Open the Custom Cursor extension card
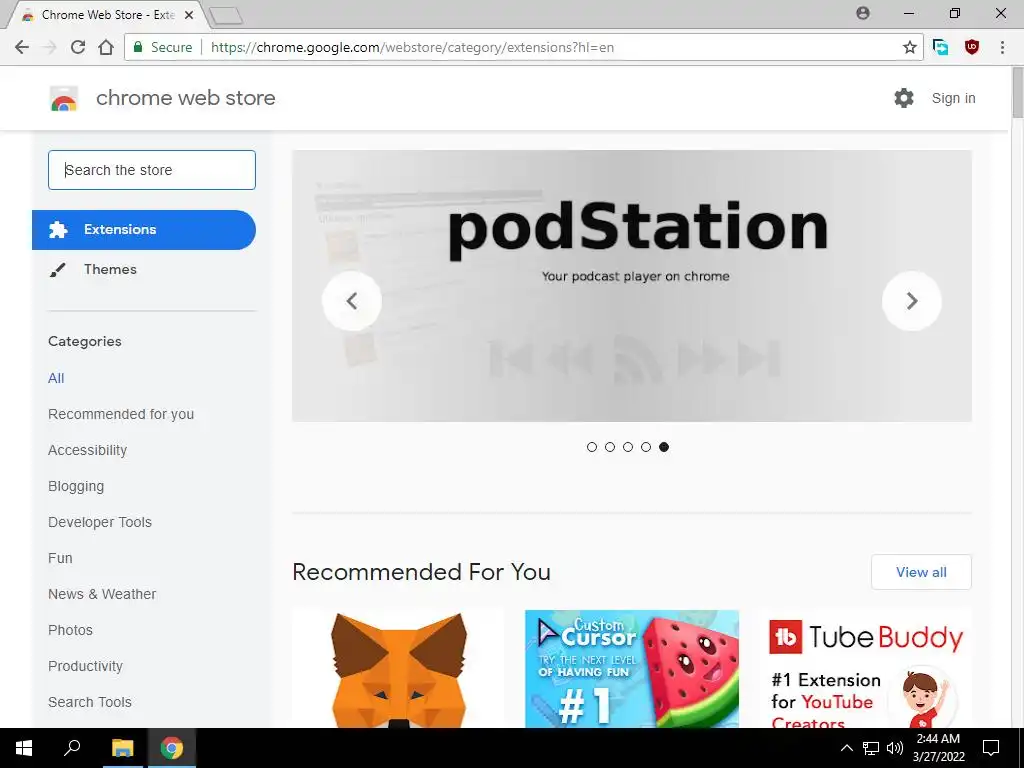This screenshot has height=768, width=1024. 632,669
